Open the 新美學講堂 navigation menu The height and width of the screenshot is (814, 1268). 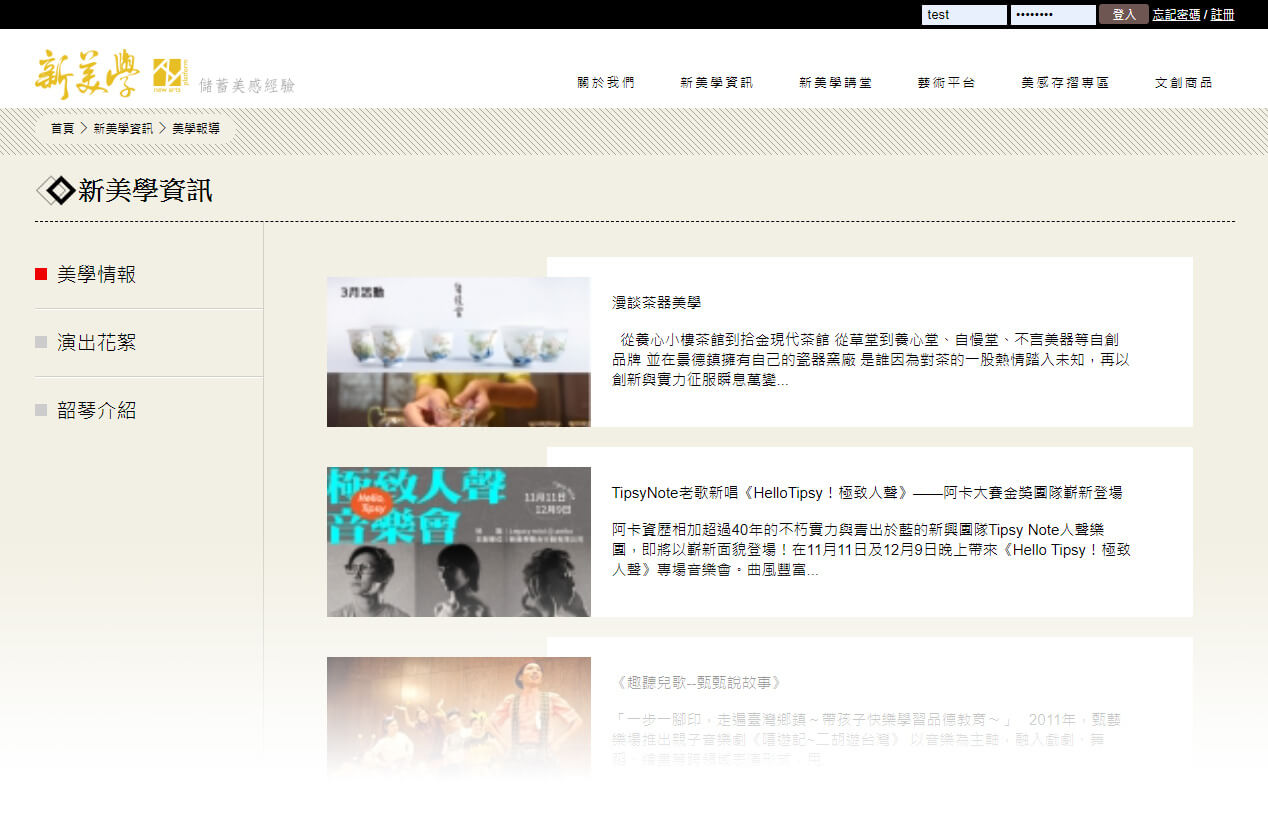pyautogui.click(x=835, y=83)
